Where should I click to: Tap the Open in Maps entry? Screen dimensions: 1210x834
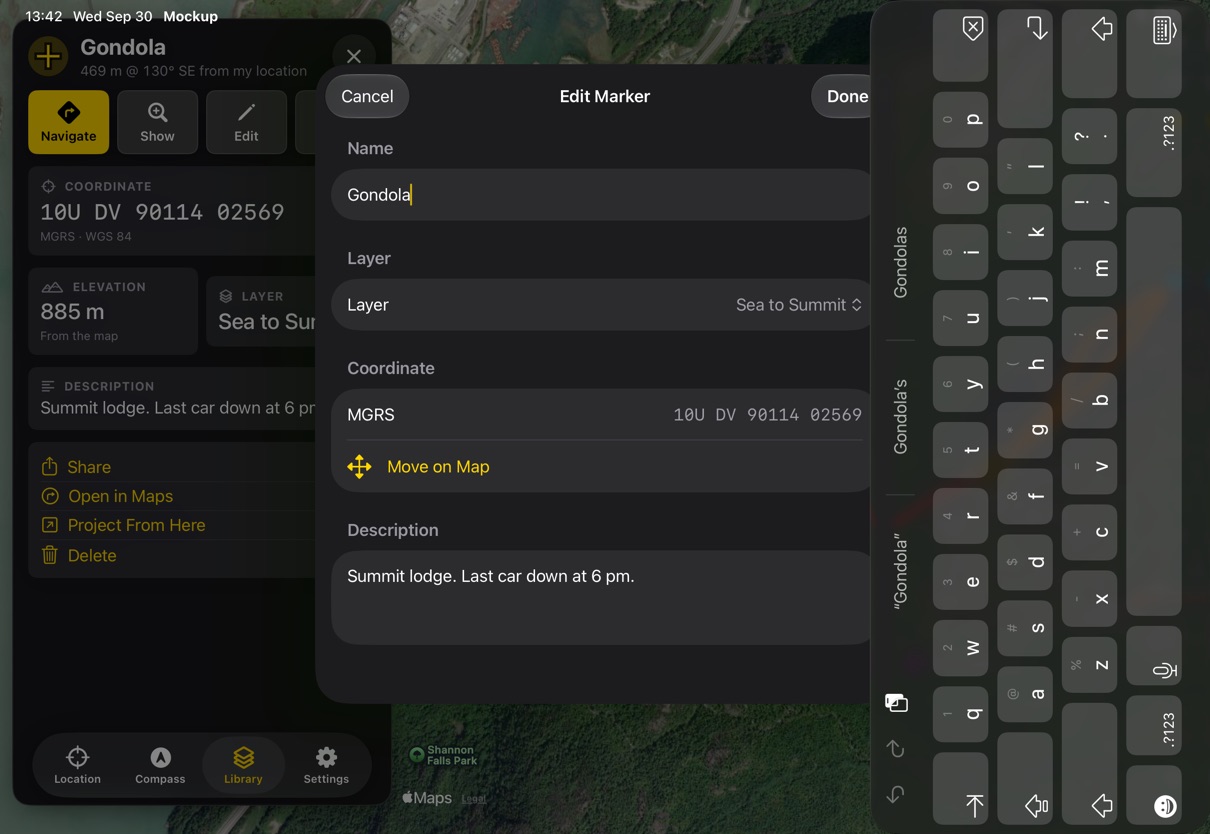[x=120, y=496]
